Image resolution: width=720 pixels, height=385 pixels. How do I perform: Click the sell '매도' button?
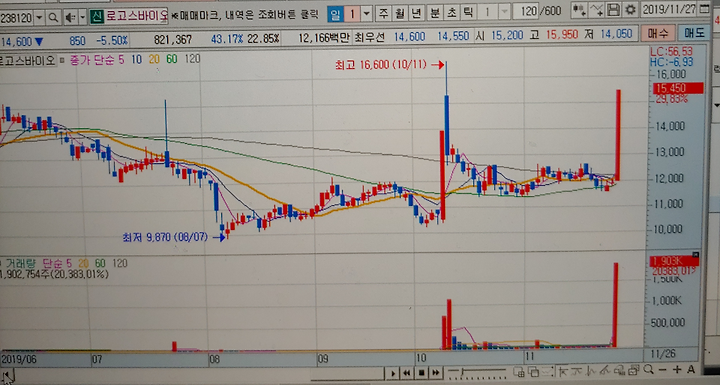(693, 33)
